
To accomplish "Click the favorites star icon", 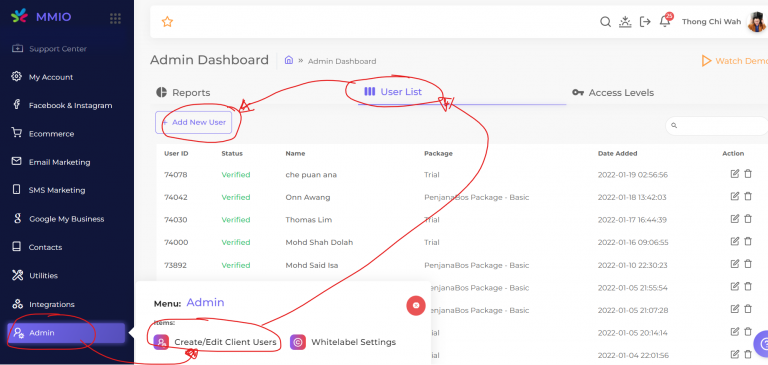I will pyautogui.click(x=168, y=22).
